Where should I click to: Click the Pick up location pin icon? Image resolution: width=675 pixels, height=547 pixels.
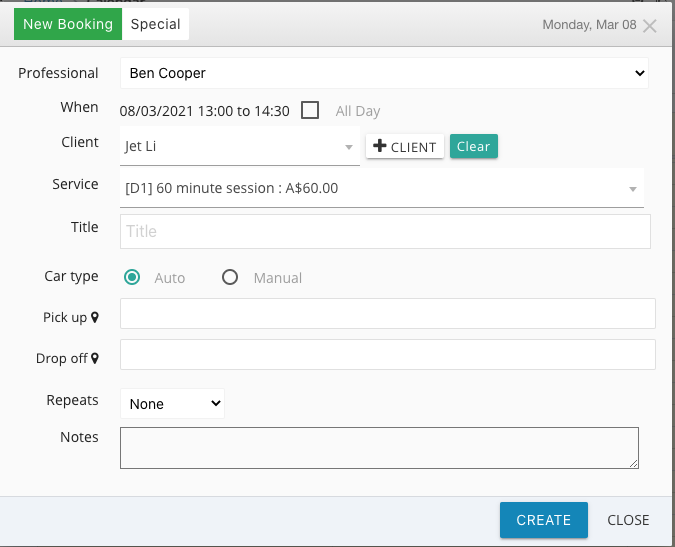pyautogui.click(x=95, y=318)
